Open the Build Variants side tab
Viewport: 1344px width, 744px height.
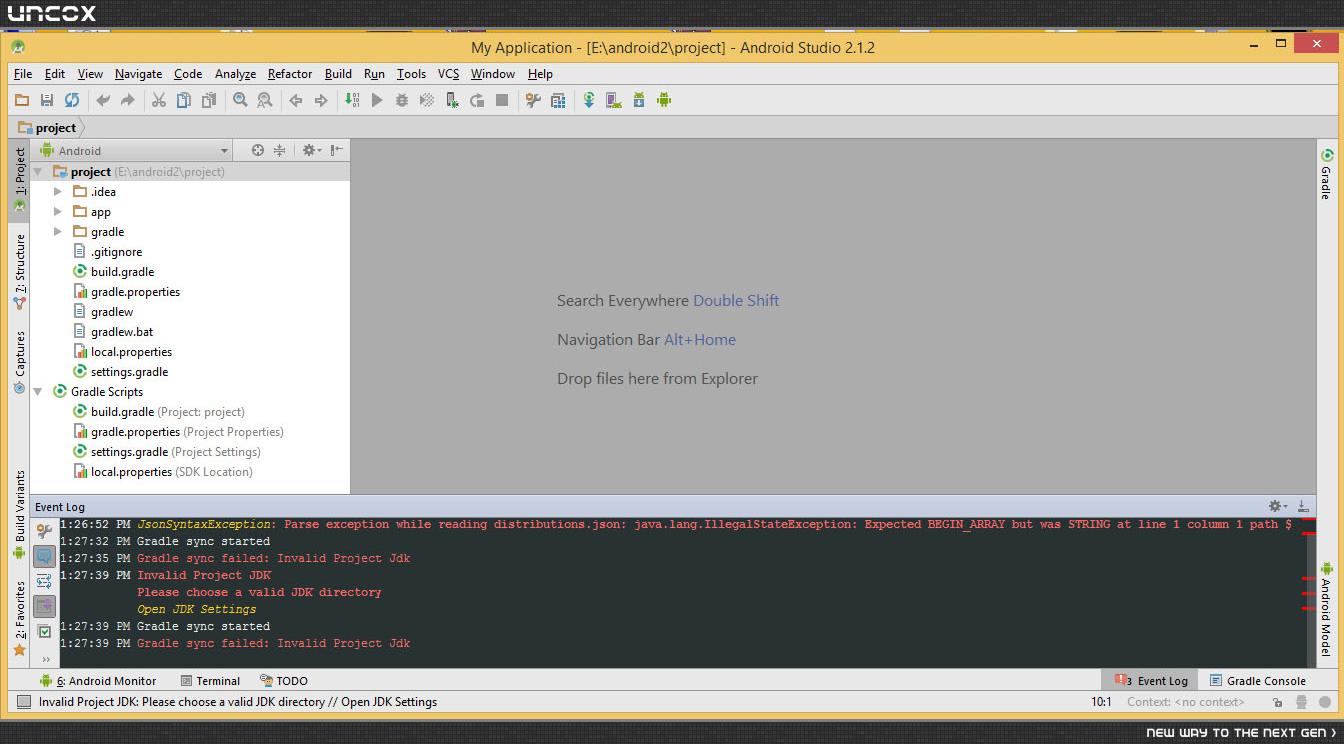tap(19, 514)
